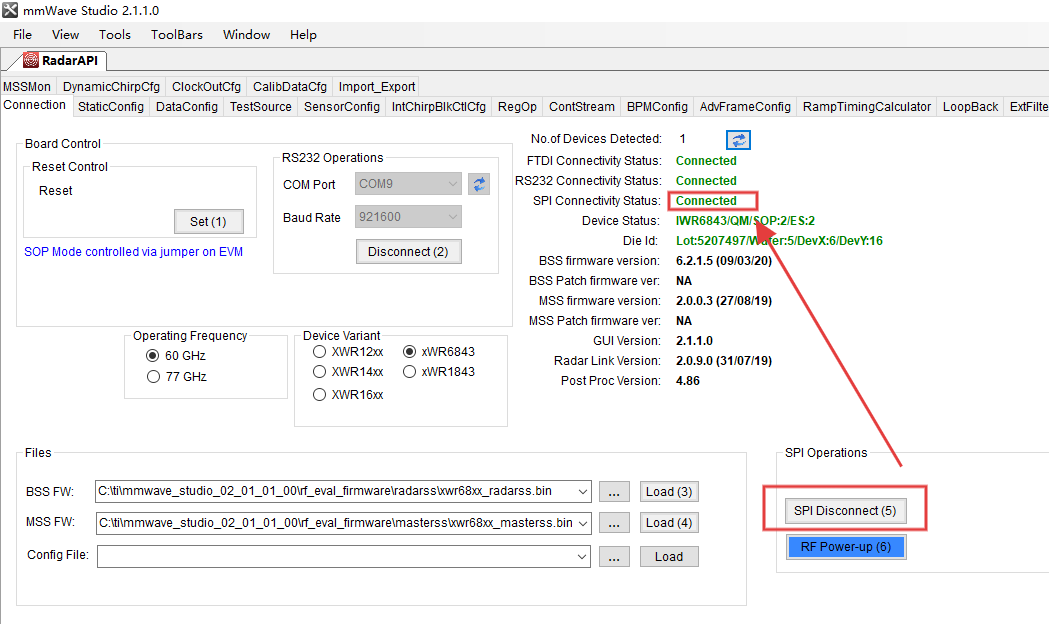Choose XWR12xx device variant

click(x=320, y=352)
